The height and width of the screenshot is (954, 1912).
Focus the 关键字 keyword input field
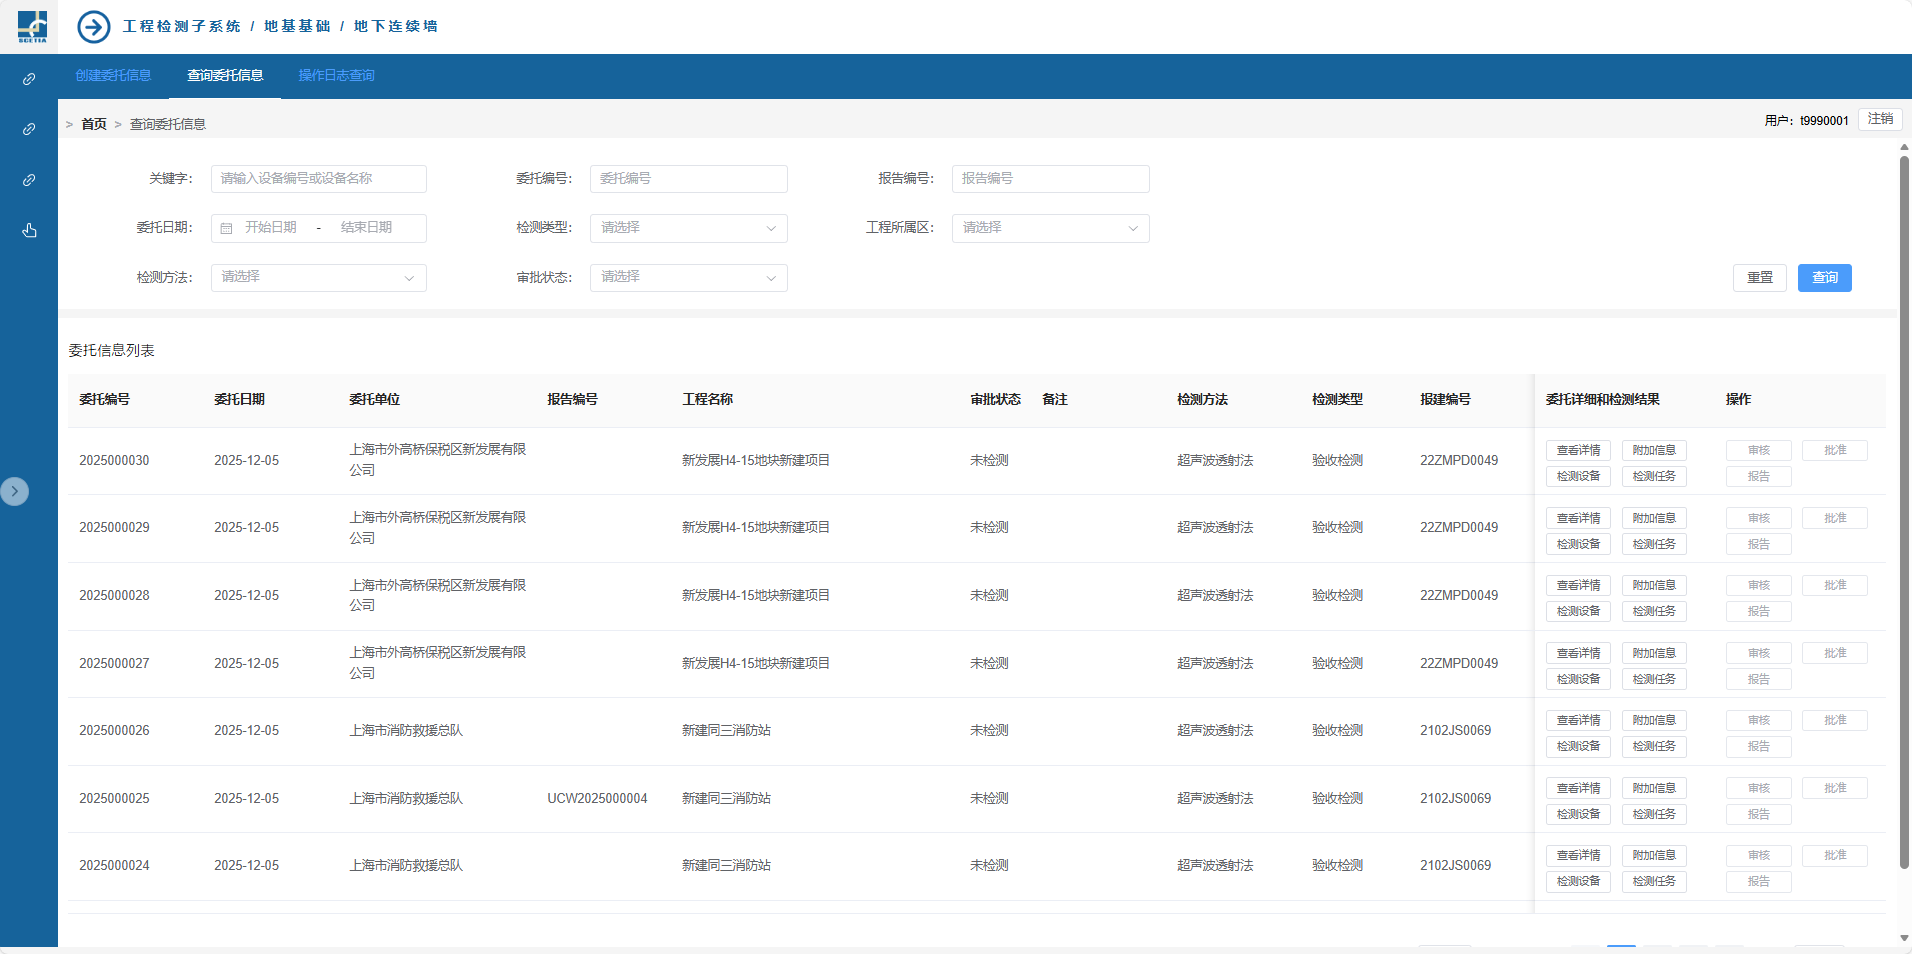[318, 179]
